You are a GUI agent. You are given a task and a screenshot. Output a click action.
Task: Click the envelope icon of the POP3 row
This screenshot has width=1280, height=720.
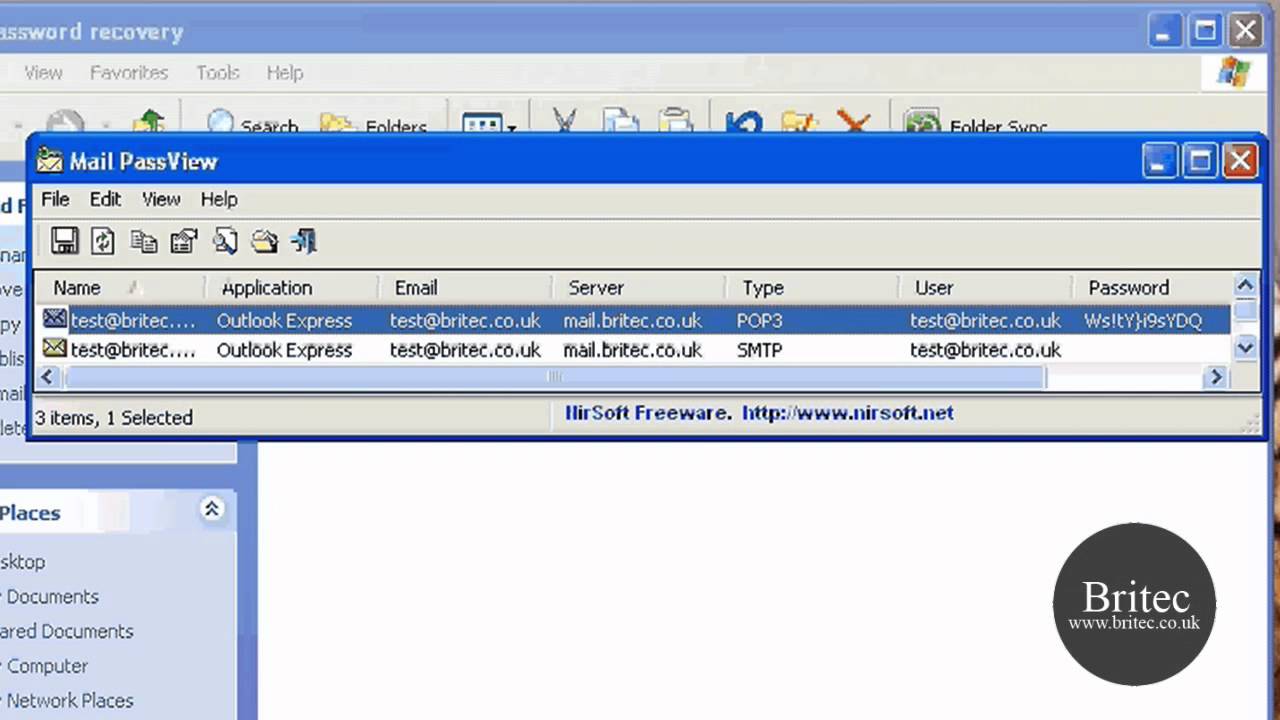[54, 320]
